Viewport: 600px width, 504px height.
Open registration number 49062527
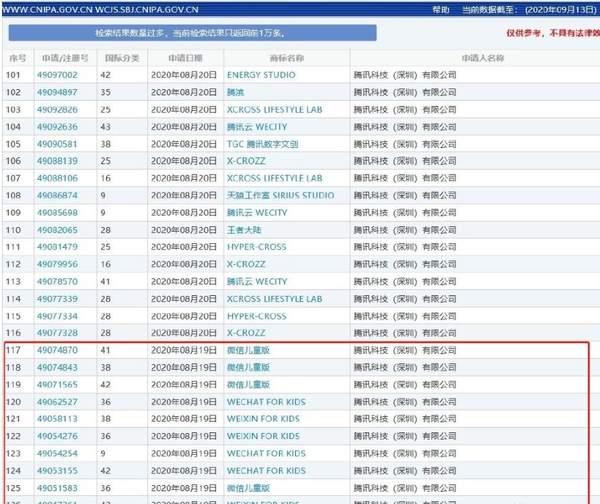[57, 402]
